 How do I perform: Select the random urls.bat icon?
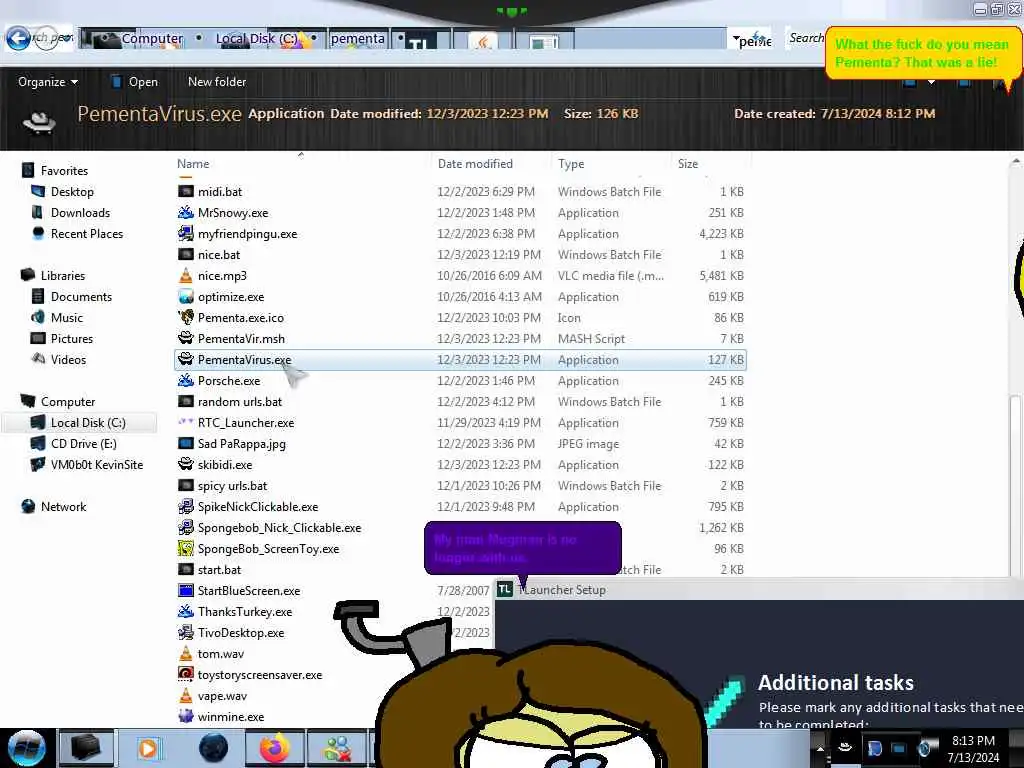click(186, 402)
